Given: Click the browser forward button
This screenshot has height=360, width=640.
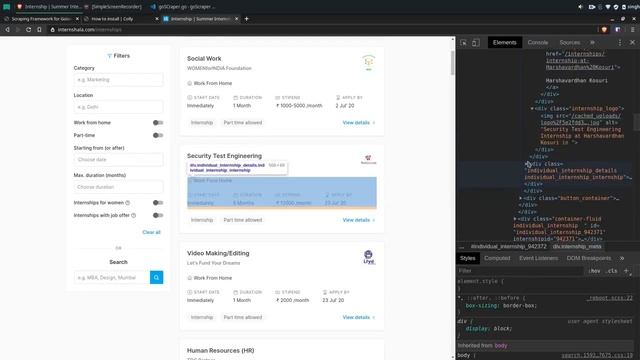Looking at the screenshot, I should pyautogui.click(x=18, y=29).
